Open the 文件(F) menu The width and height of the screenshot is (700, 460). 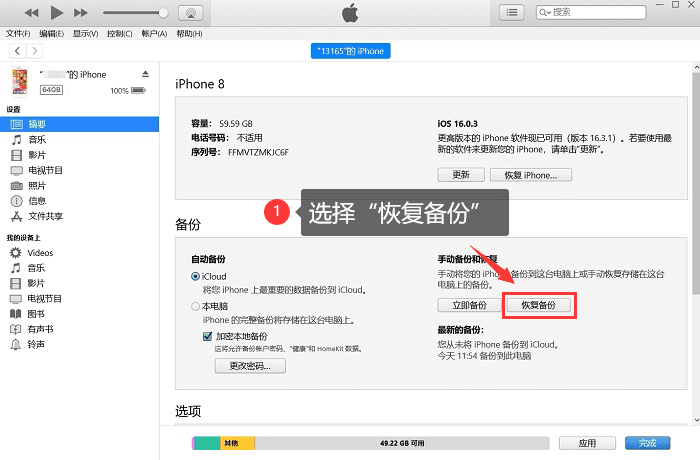[18, 33]
